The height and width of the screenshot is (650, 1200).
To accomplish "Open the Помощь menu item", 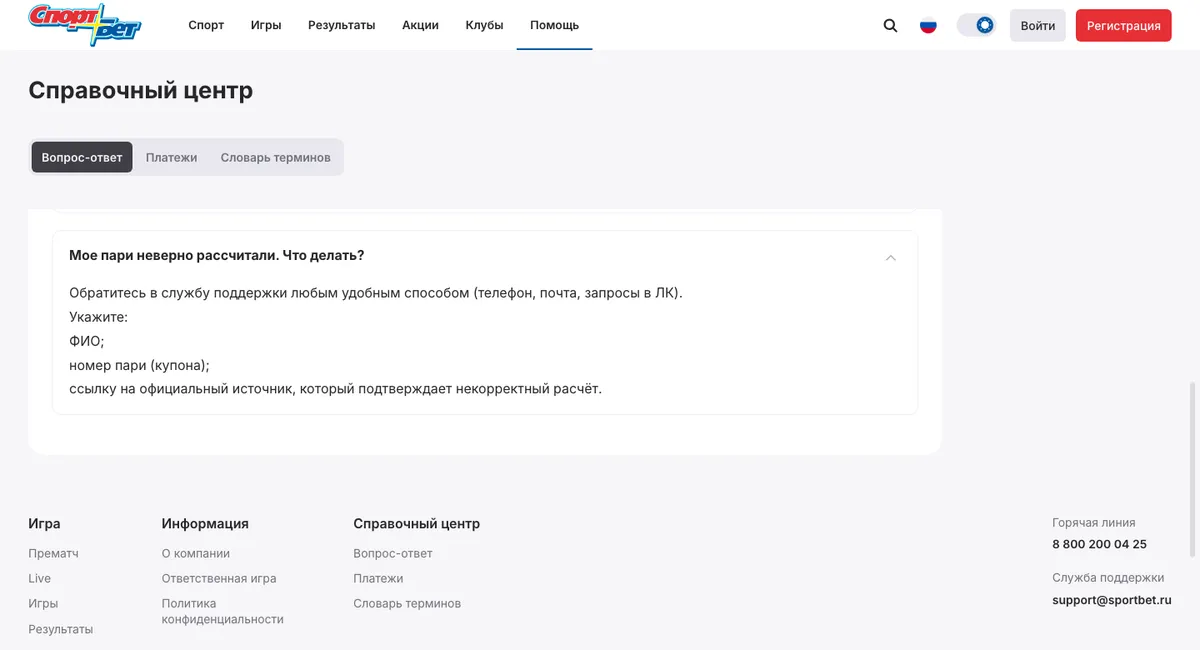I will [554, 25].
